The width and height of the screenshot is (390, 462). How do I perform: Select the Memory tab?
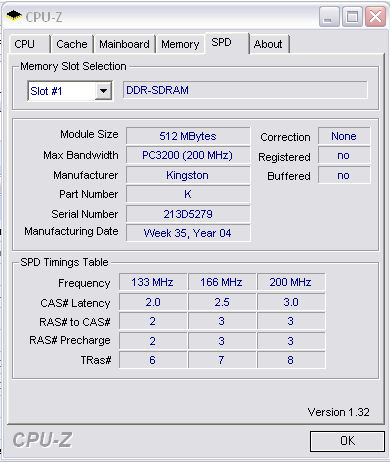[180, 44]
